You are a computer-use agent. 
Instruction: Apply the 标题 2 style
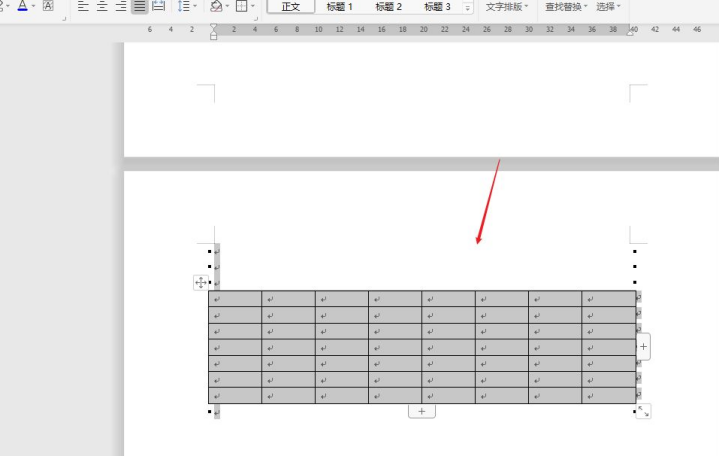click(x=388, y=7)
